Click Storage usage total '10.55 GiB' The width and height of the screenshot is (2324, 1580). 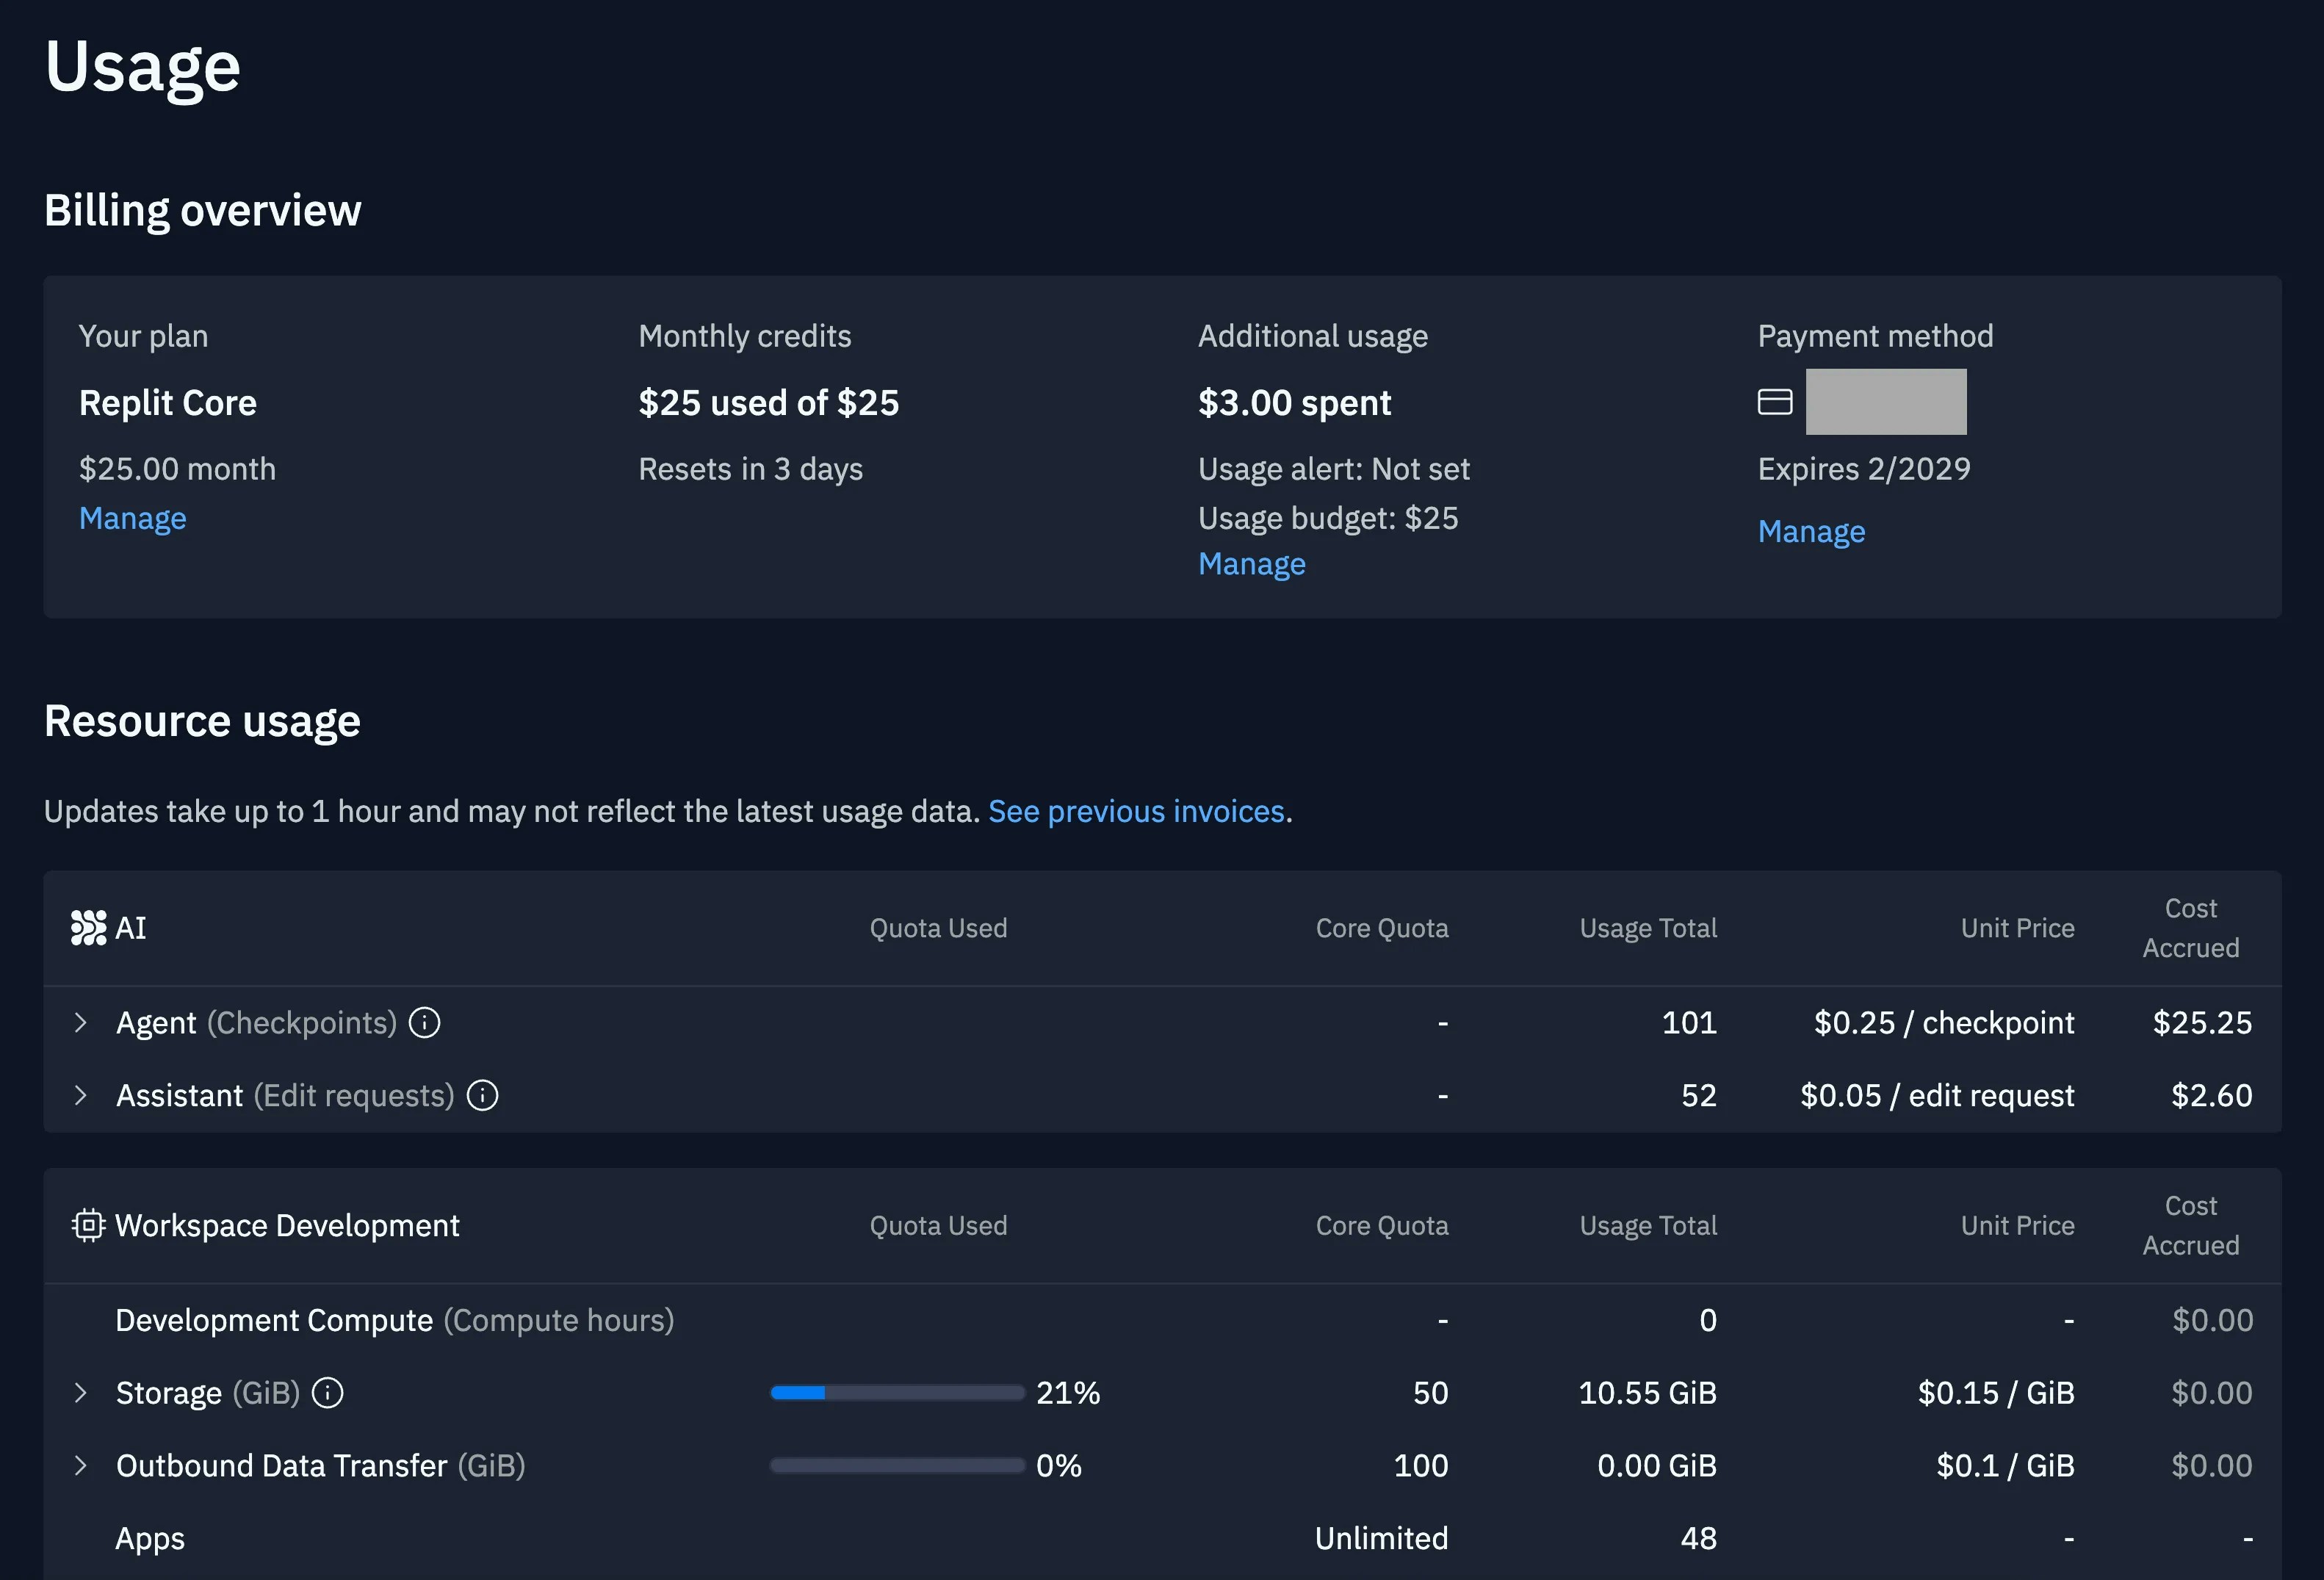(1647, 1392)
